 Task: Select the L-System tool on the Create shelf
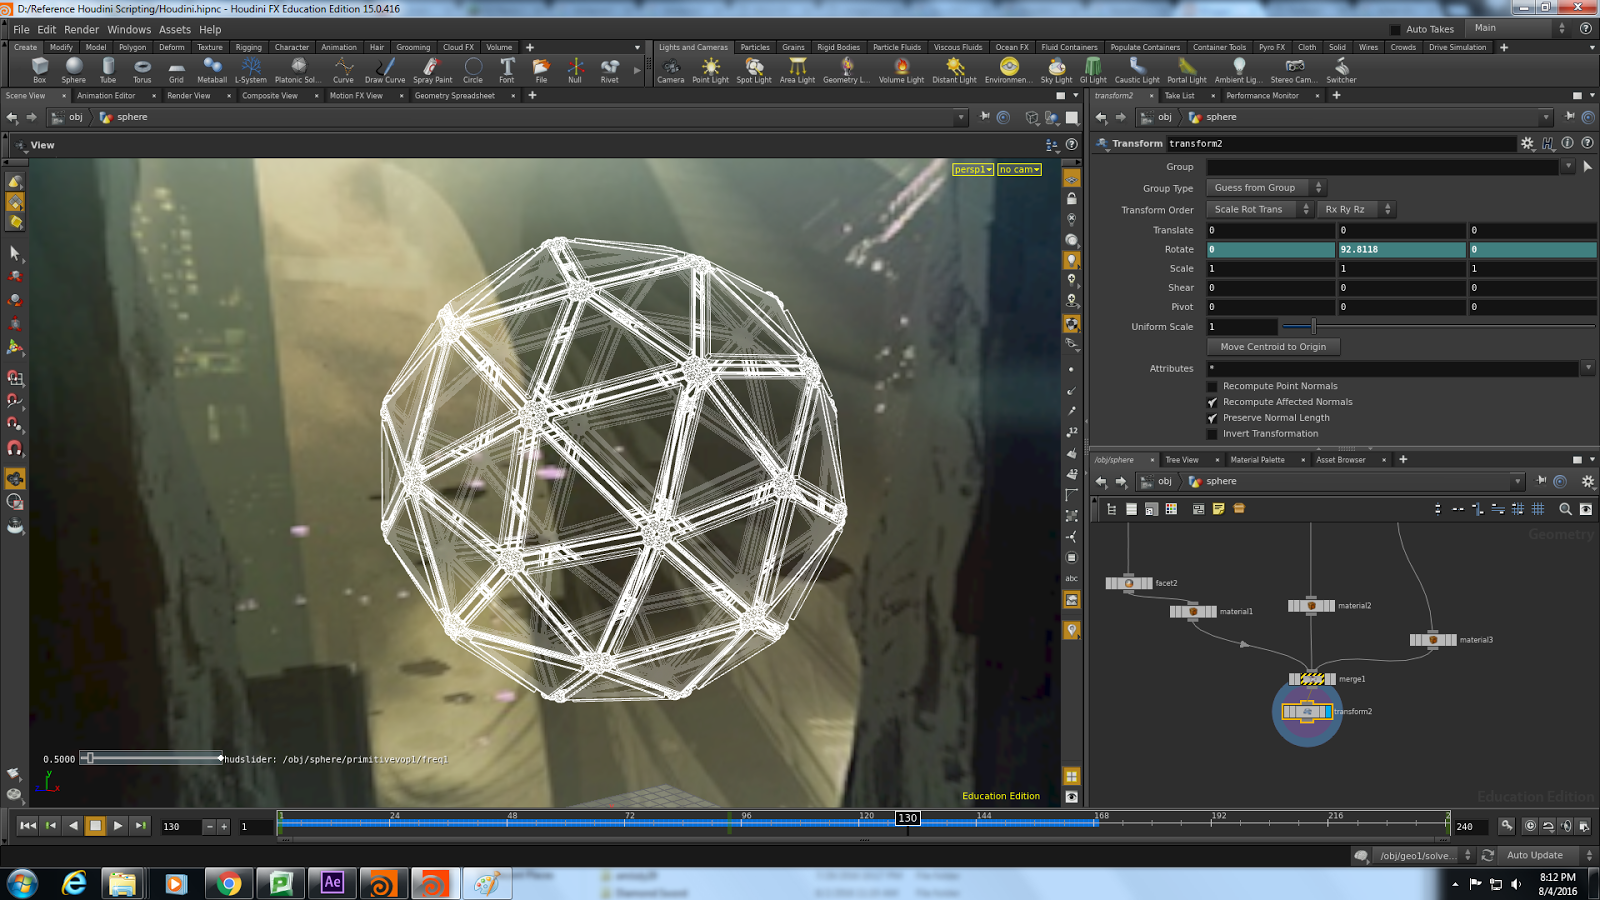(250, 68)
